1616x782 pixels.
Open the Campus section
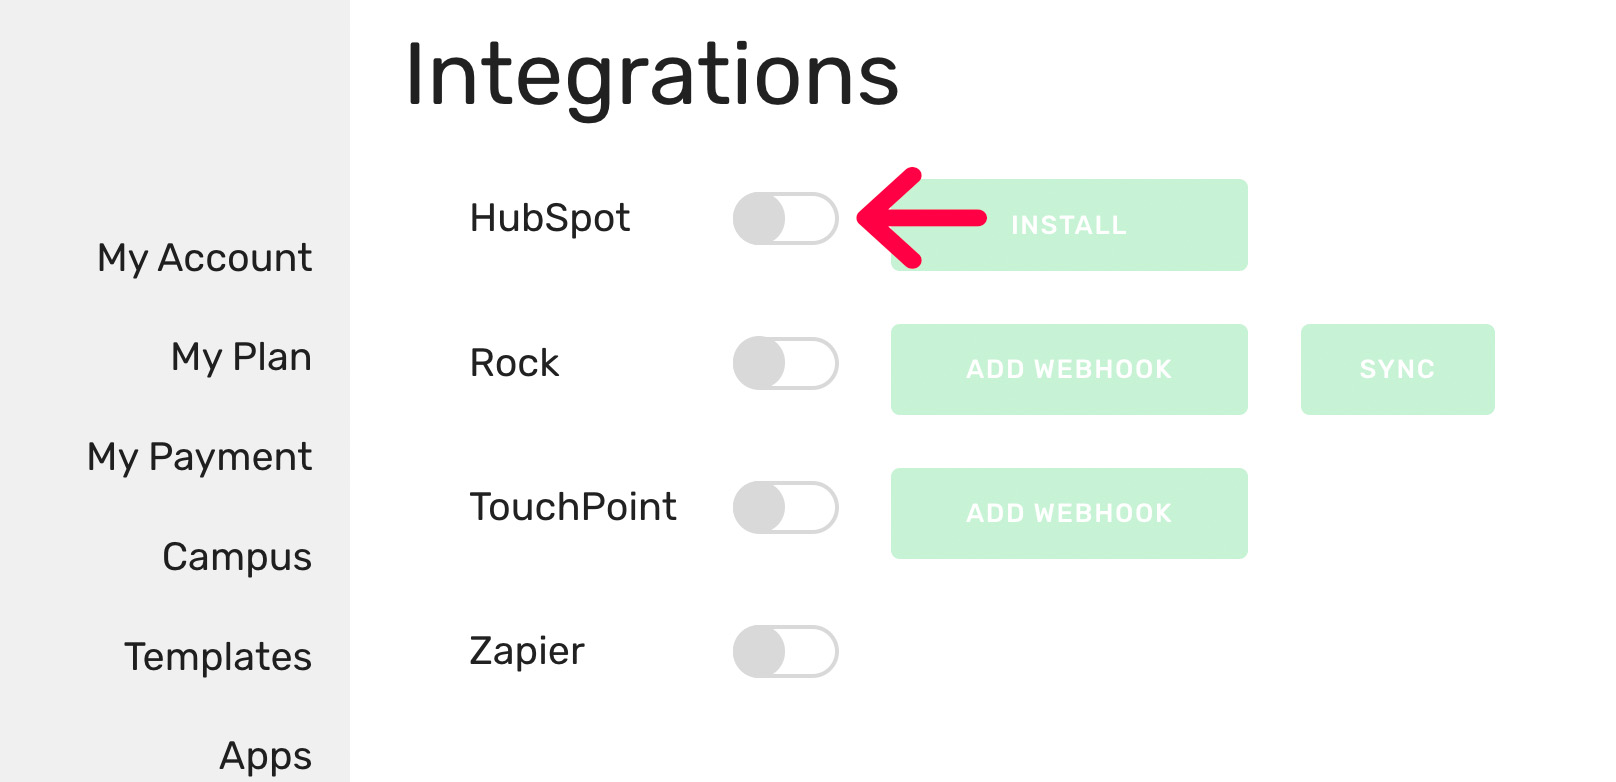tap(236, 557)
